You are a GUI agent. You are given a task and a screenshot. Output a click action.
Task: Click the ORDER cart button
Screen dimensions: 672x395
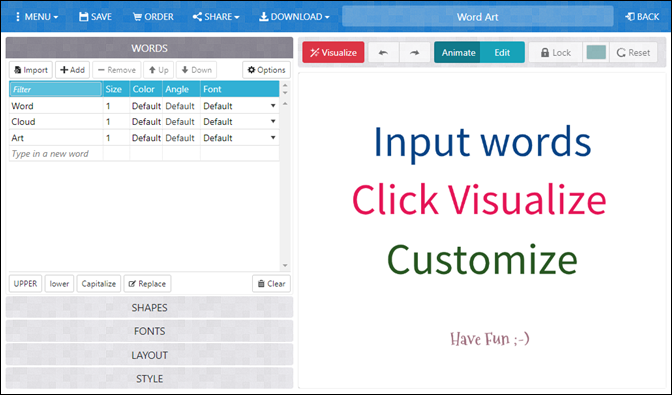[153, 17]
